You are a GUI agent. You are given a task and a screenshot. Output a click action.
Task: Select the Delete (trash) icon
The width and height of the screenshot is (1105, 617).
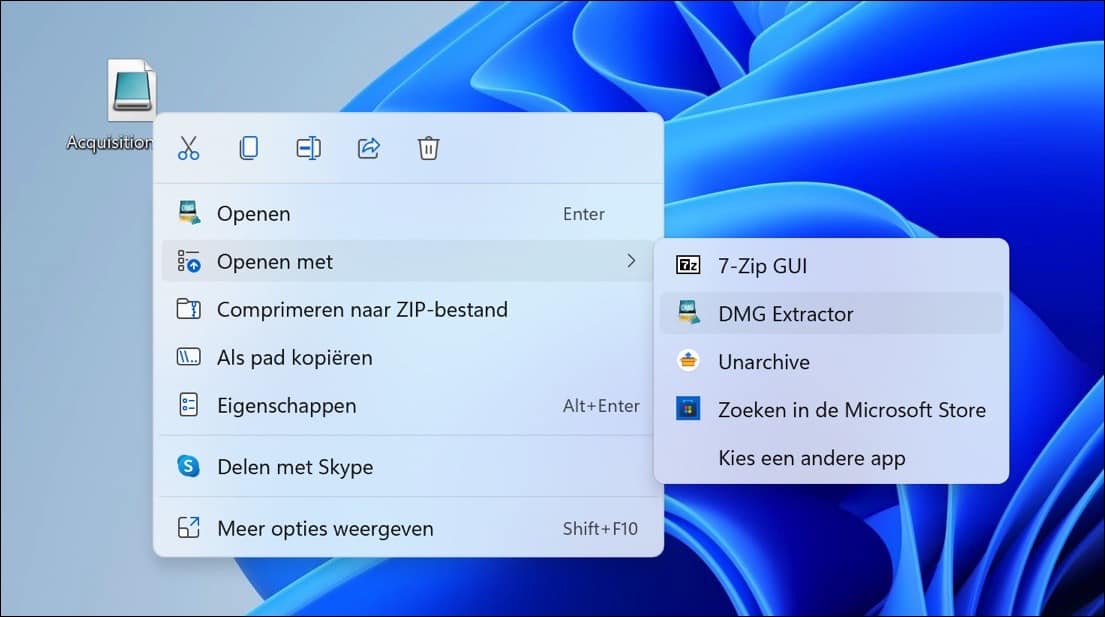tap(428, 148)
